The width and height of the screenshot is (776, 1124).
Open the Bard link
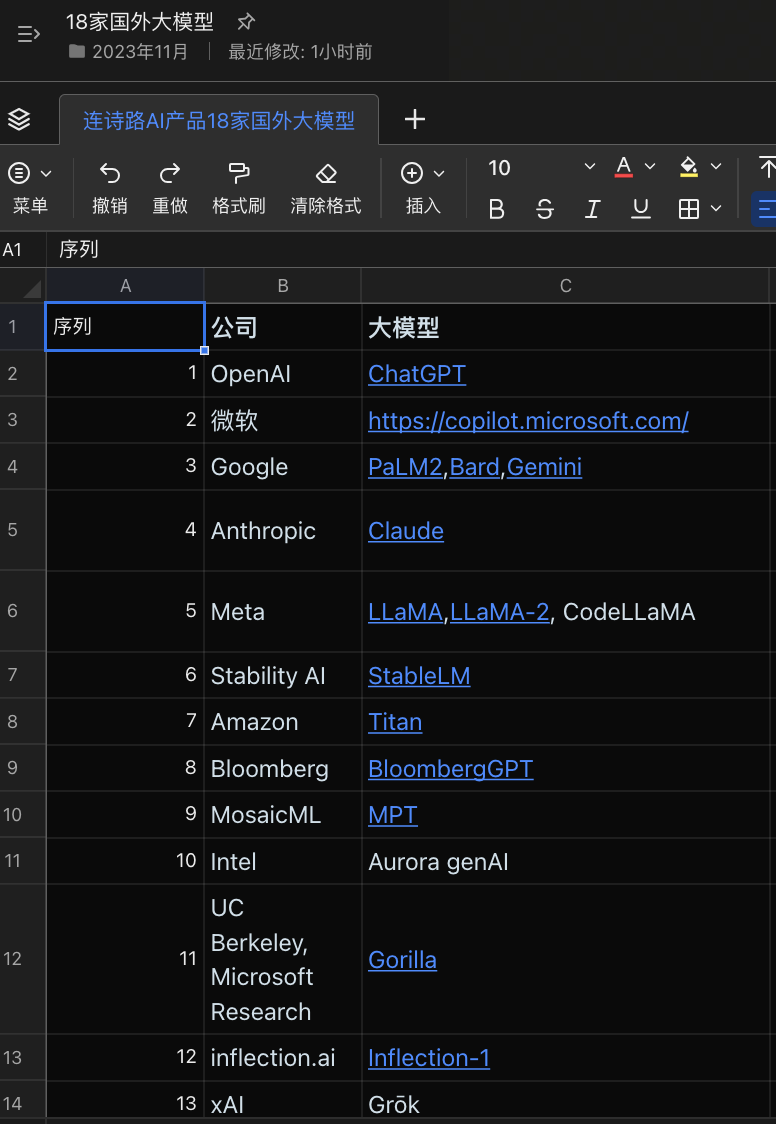[x=474, y=467]
